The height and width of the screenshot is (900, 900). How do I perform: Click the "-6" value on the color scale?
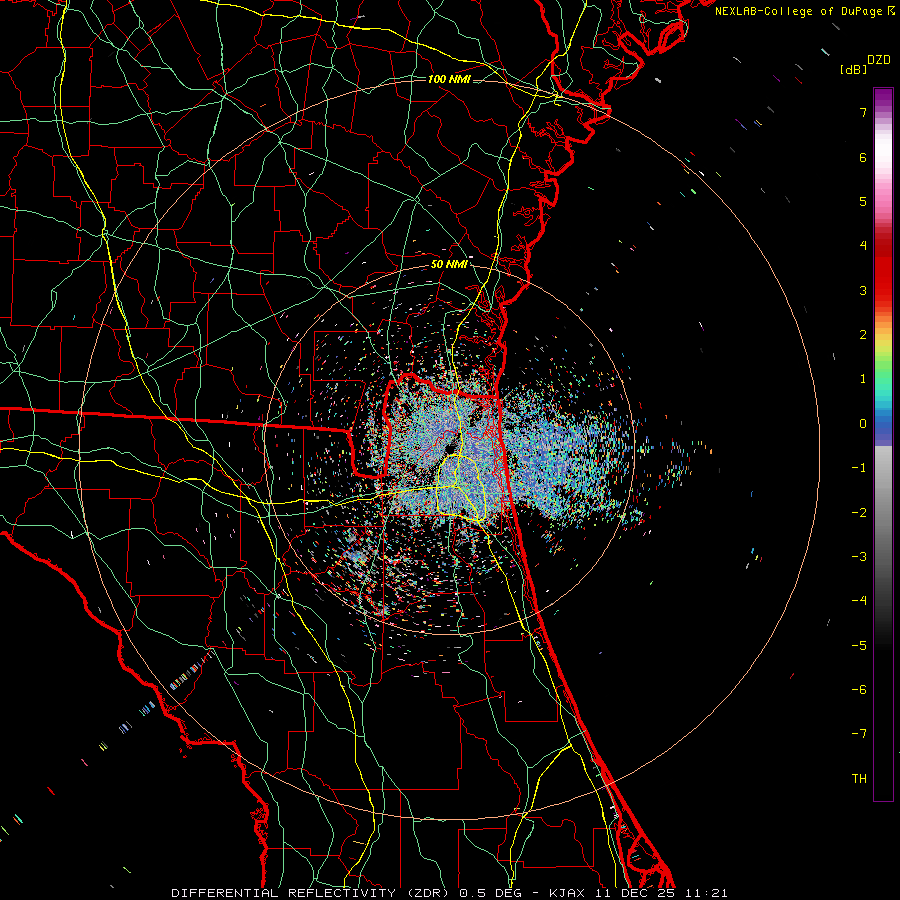(859, 690)
